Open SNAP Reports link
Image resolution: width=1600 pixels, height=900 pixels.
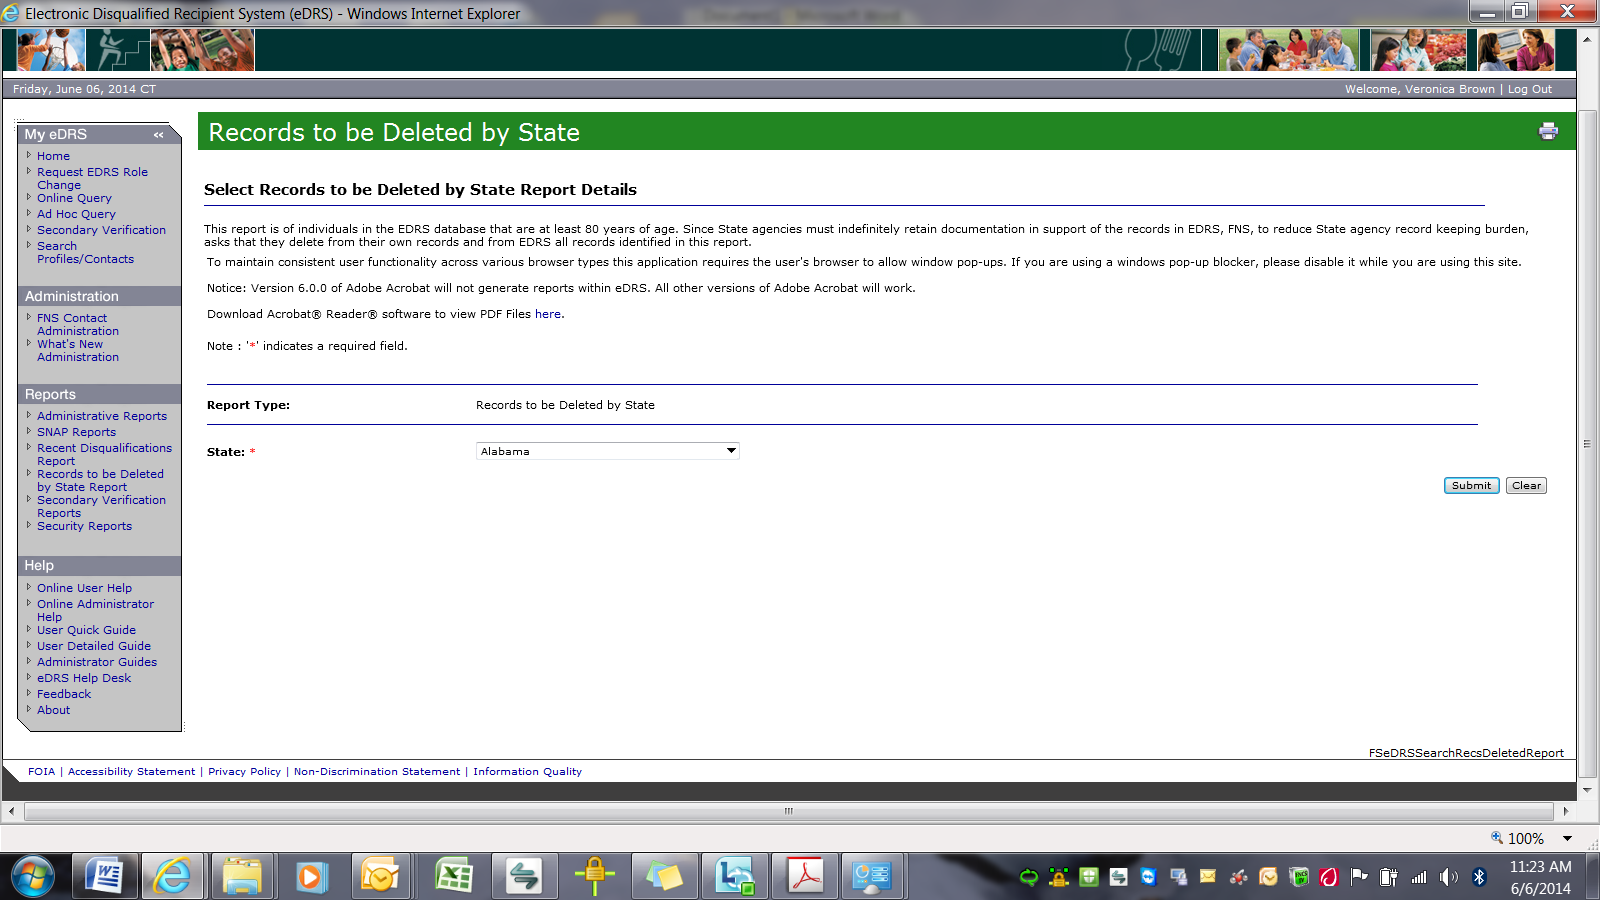click(x=76, y=432)
